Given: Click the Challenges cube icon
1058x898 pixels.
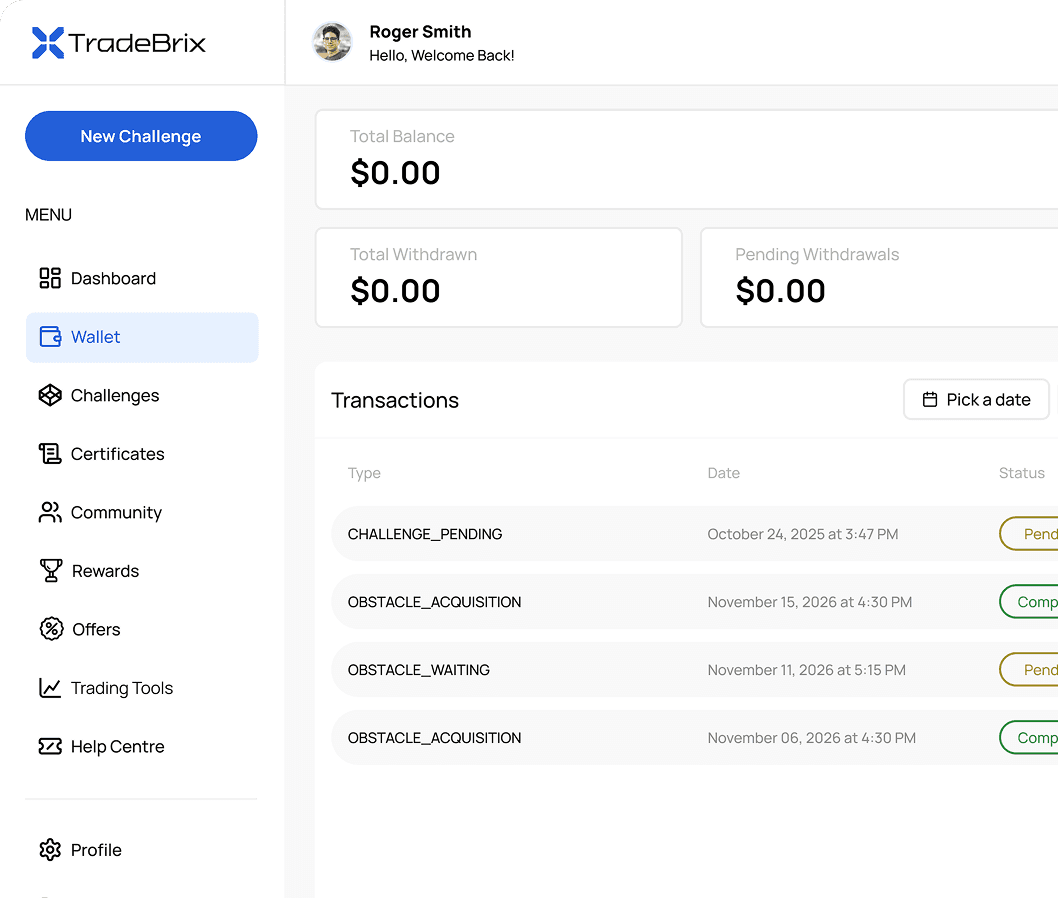Looking at the screenshot, I should pyautogui.click(x=50, y=395).
